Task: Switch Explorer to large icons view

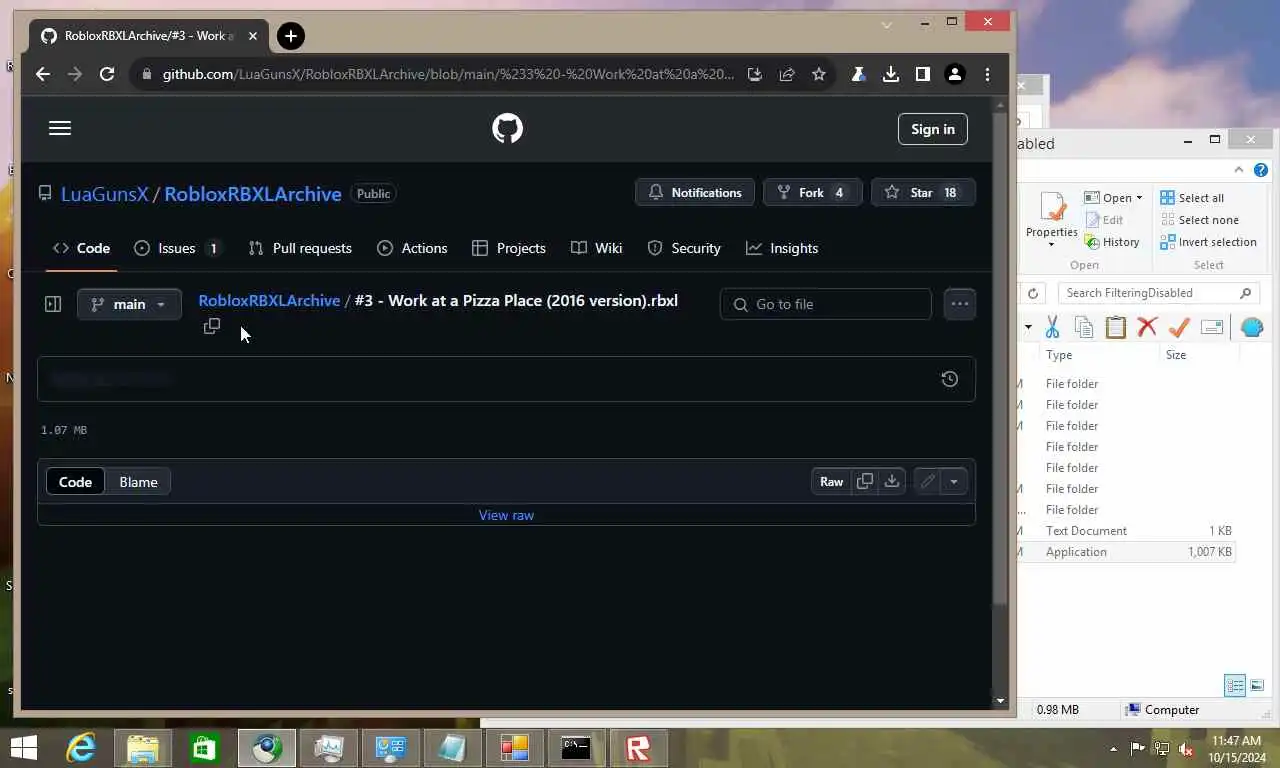Action: (1257, 686)
